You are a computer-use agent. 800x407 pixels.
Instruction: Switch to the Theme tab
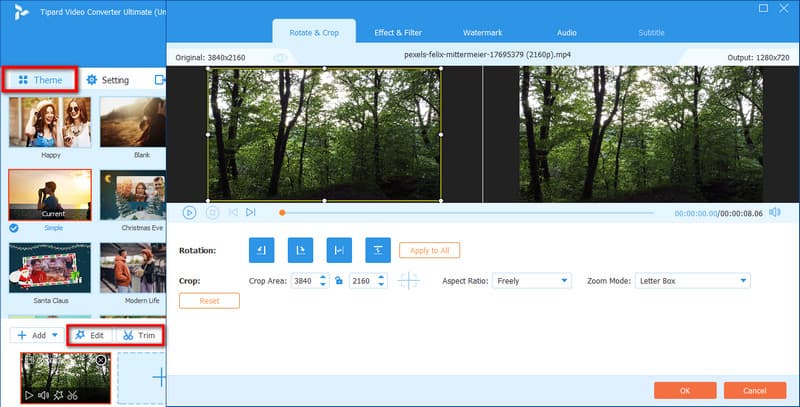click(40, 80)
